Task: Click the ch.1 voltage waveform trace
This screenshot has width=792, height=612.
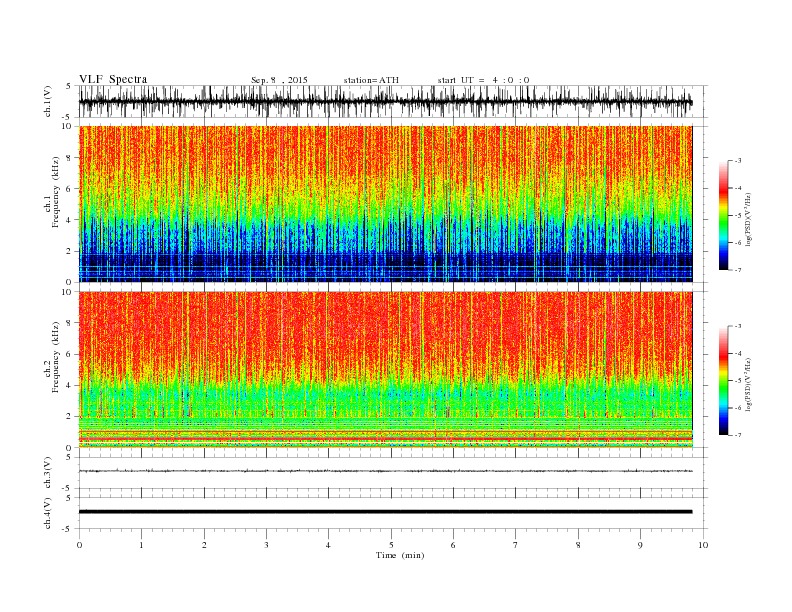Action: pyautogui.click(x=385, y=102)
